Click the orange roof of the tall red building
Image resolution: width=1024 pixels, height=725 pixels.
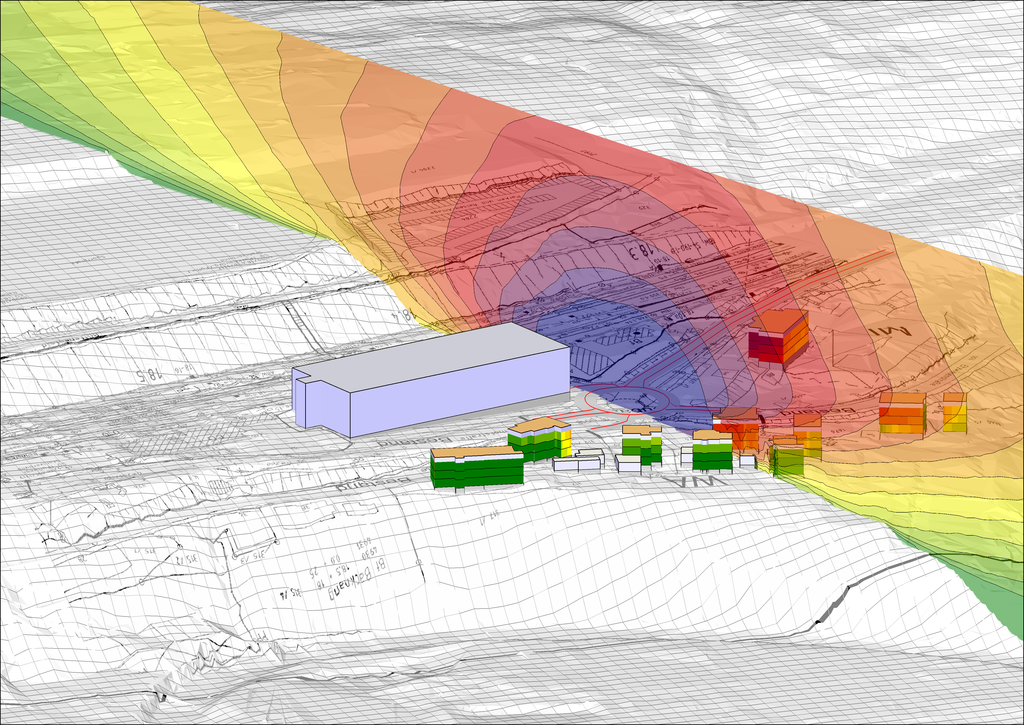[782, 319]
